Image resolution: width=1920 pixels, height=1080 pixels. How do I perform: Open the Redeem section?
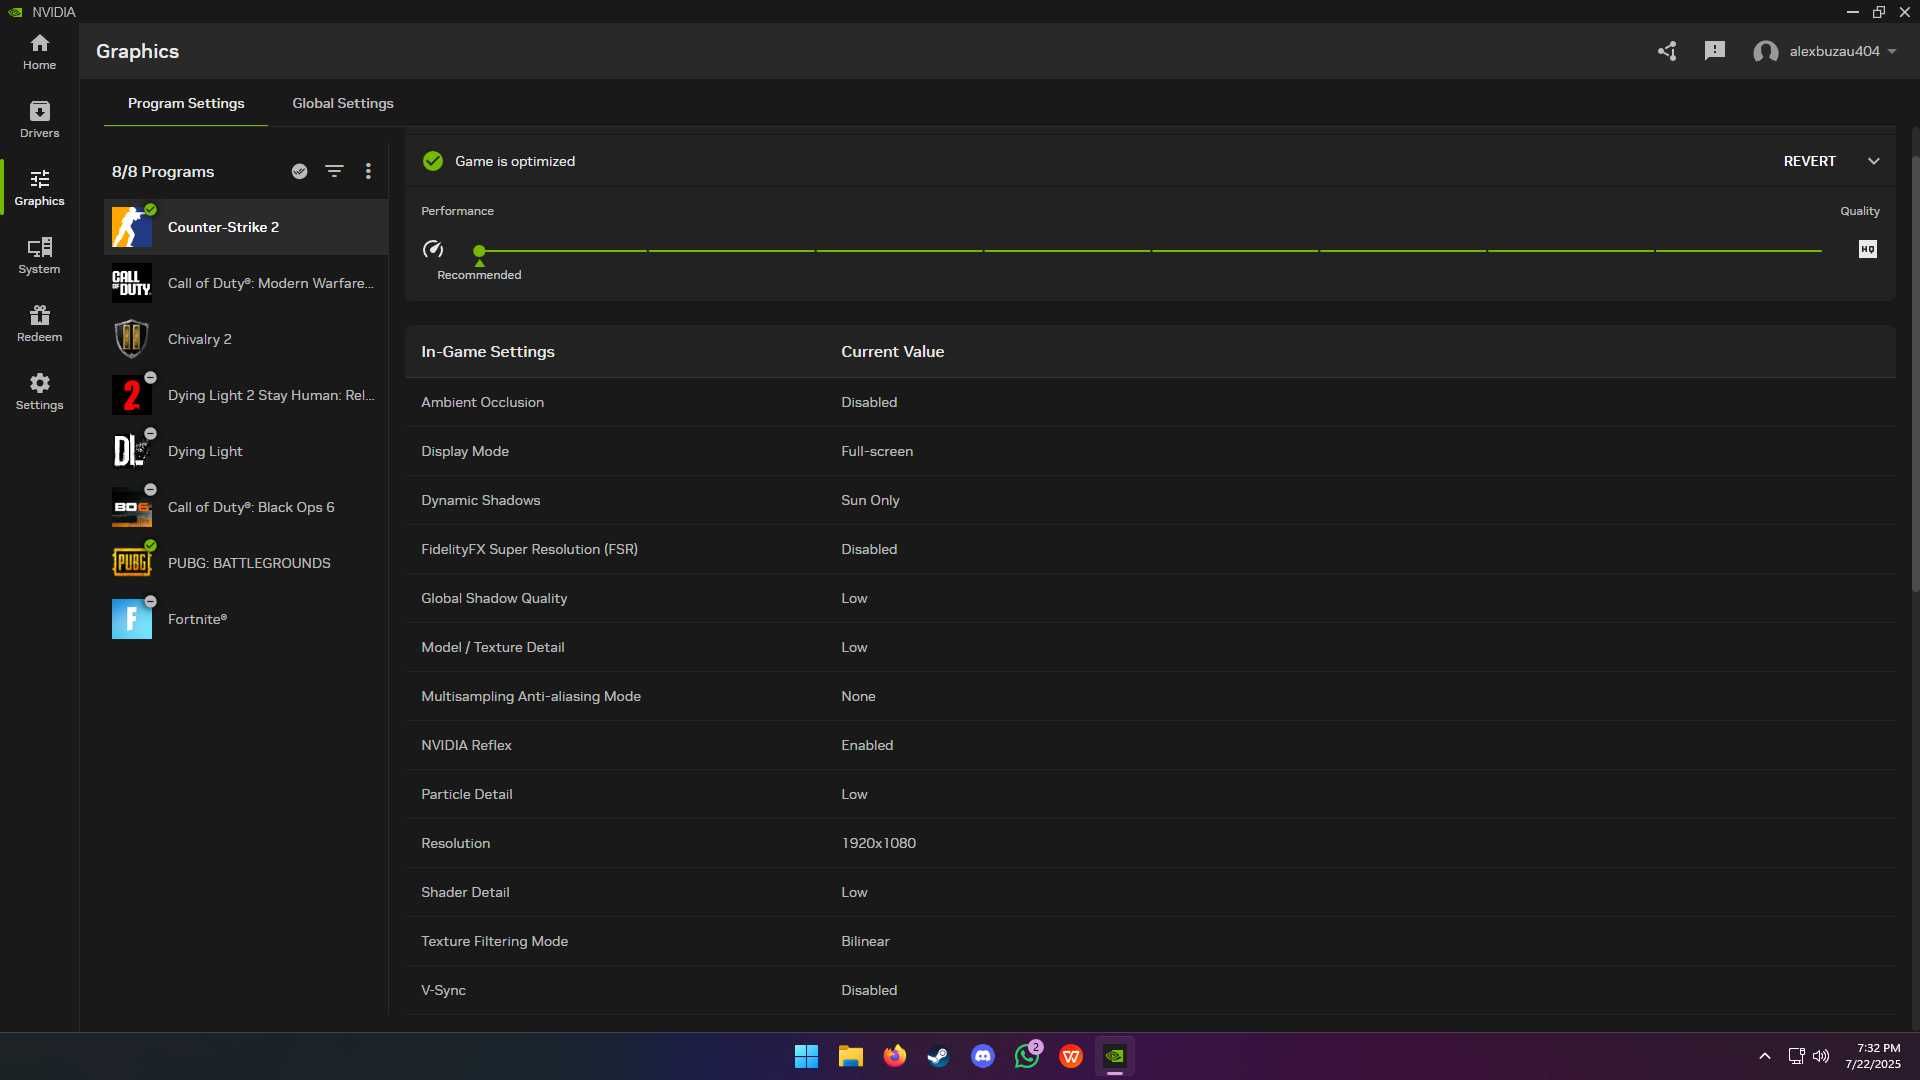click(39, 324)
